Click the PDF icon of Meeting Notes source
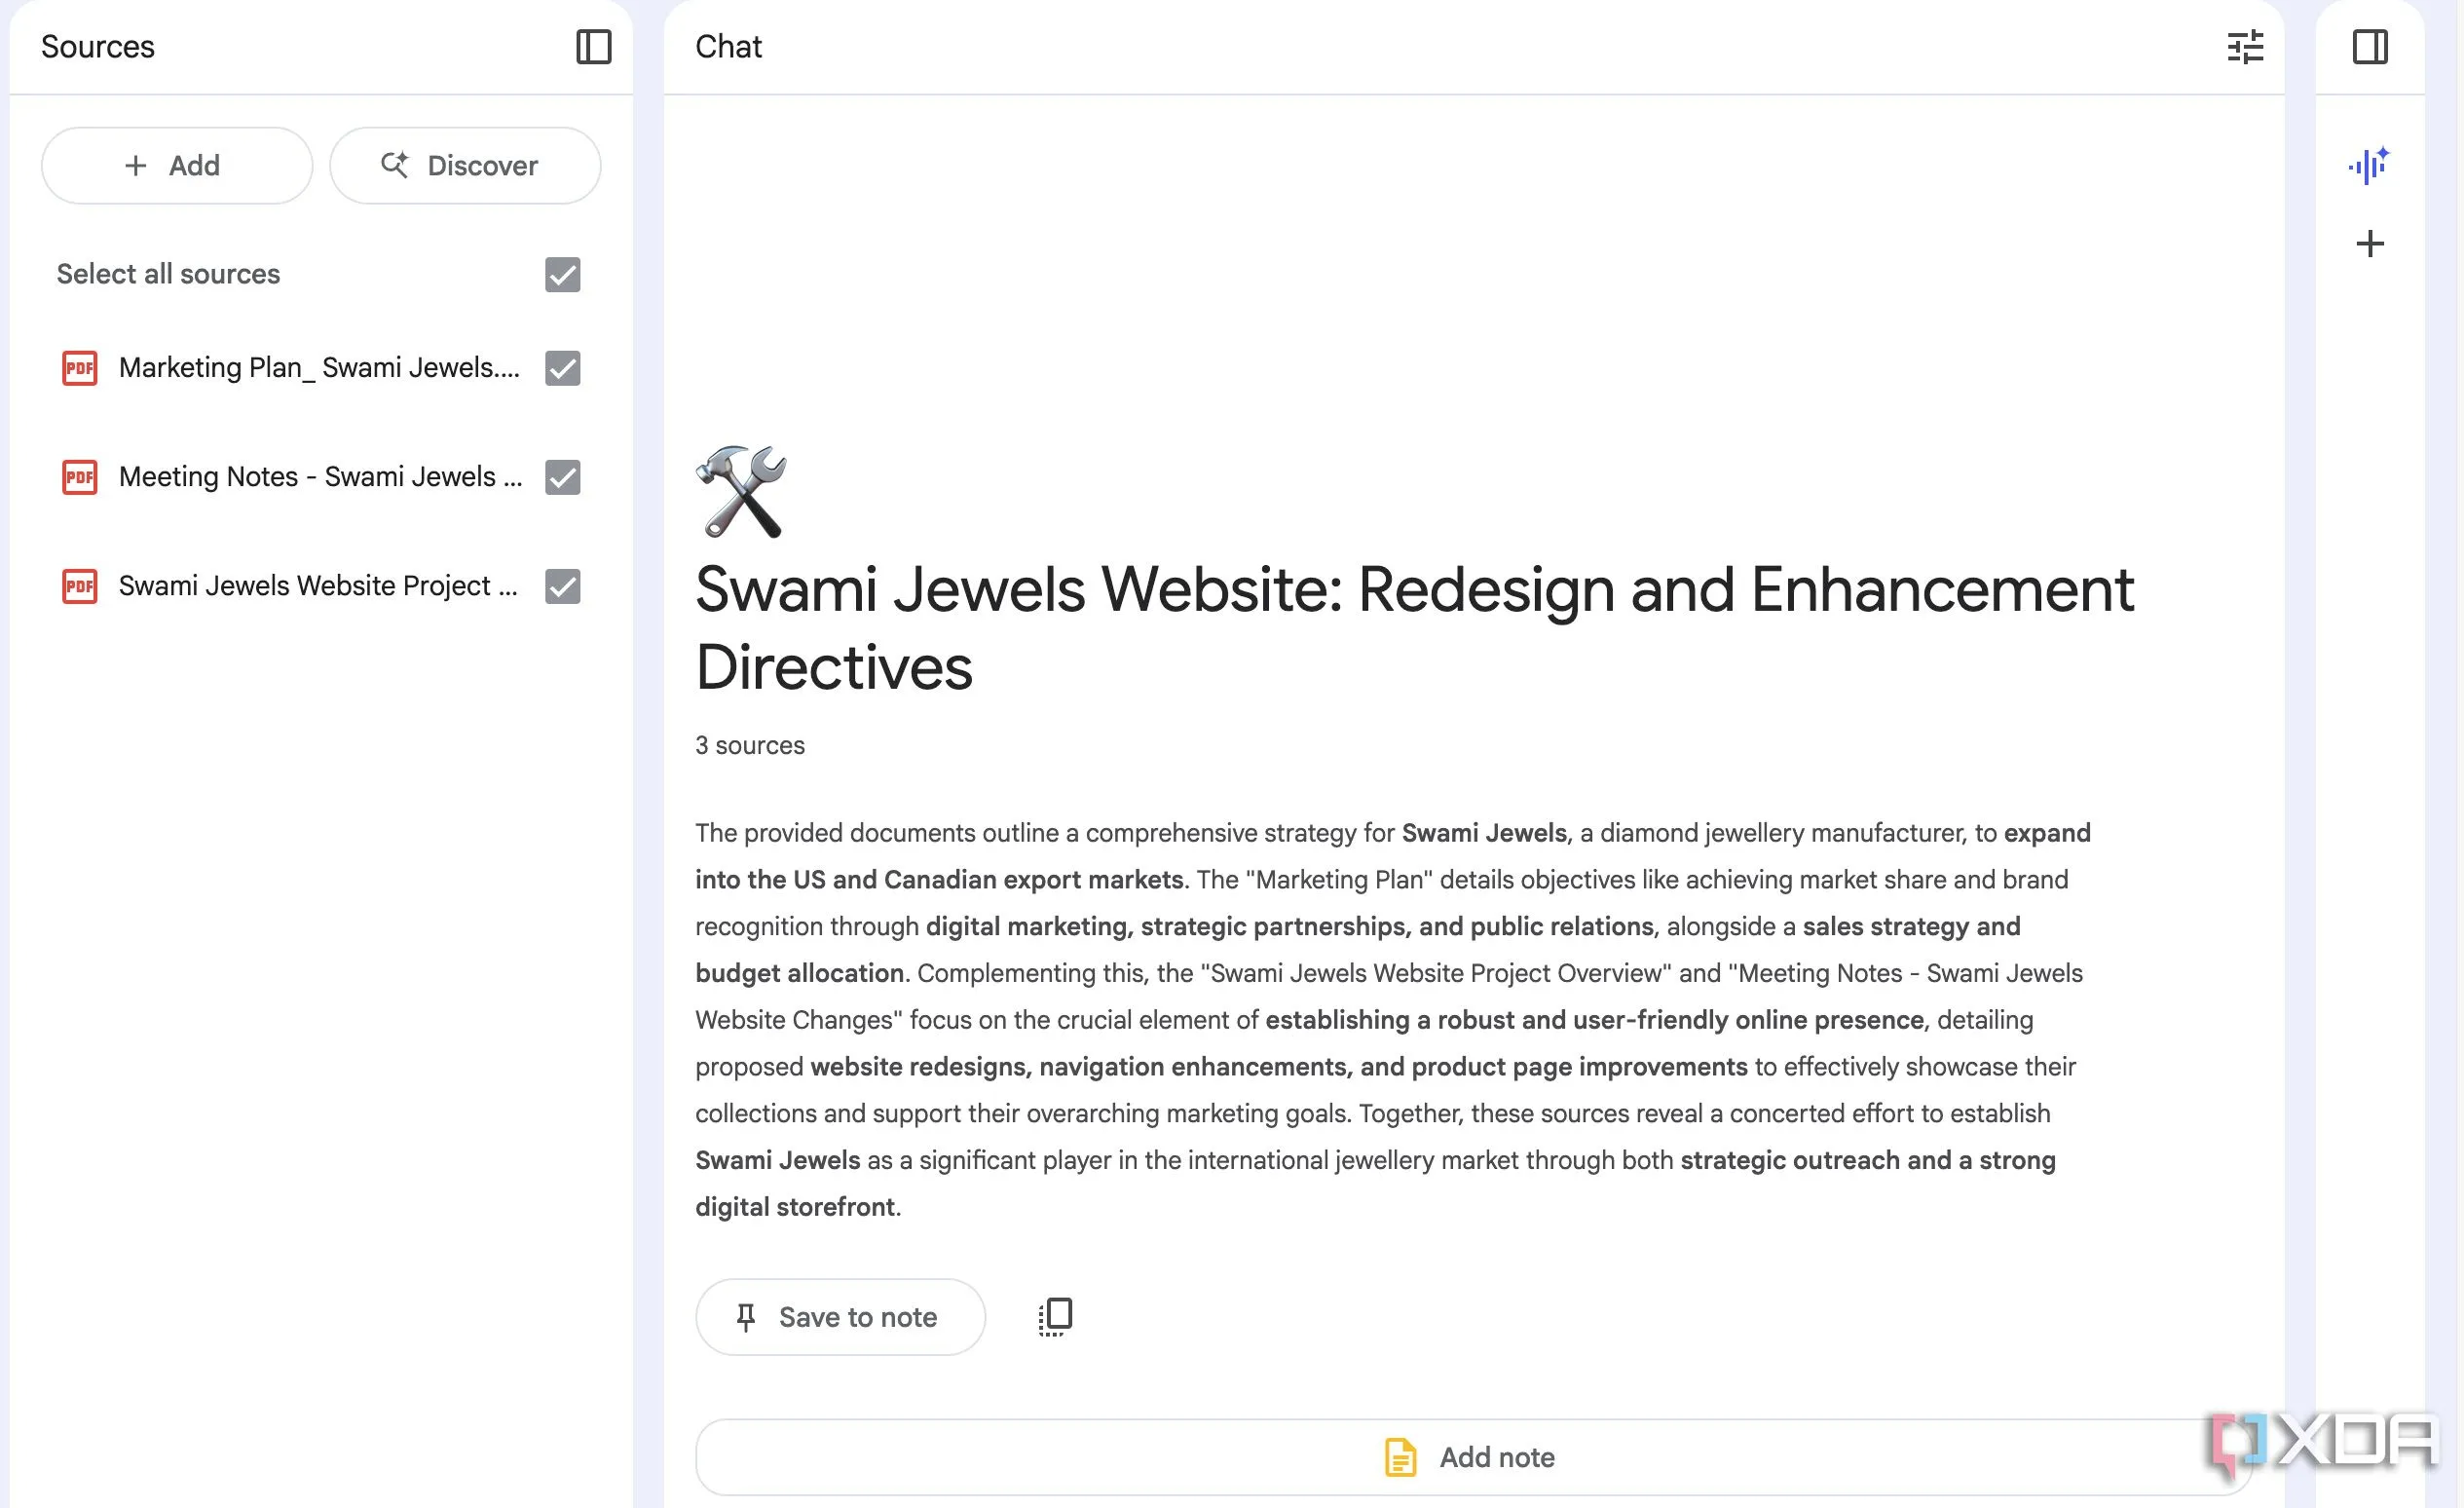The image size is (2464, 1508). [x=80, y=477]
